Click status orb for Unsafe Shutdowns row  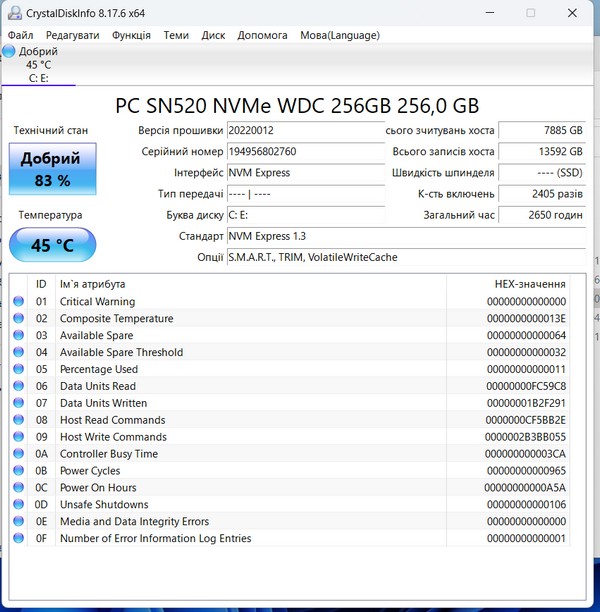point(19,505)
